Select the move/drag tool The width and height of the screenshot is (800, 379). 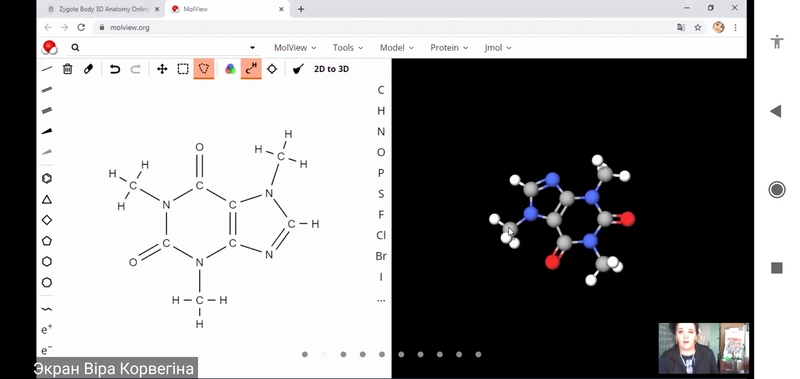[x=162, y=69]
